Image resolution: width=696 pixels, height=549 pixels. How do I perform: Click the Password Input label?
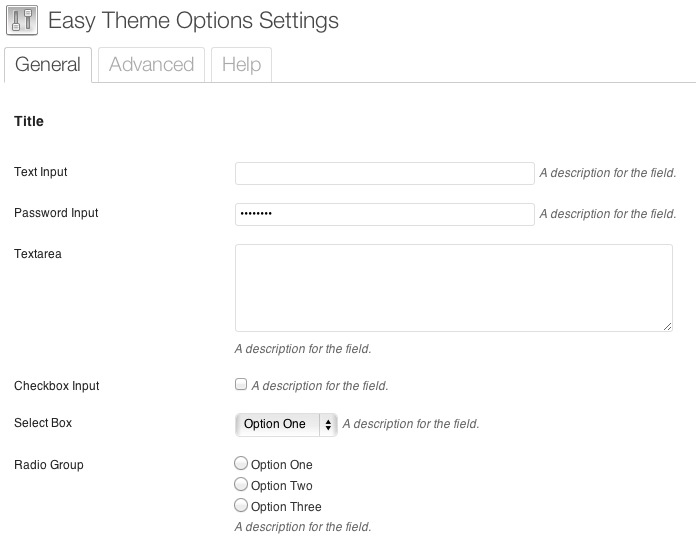56,213
